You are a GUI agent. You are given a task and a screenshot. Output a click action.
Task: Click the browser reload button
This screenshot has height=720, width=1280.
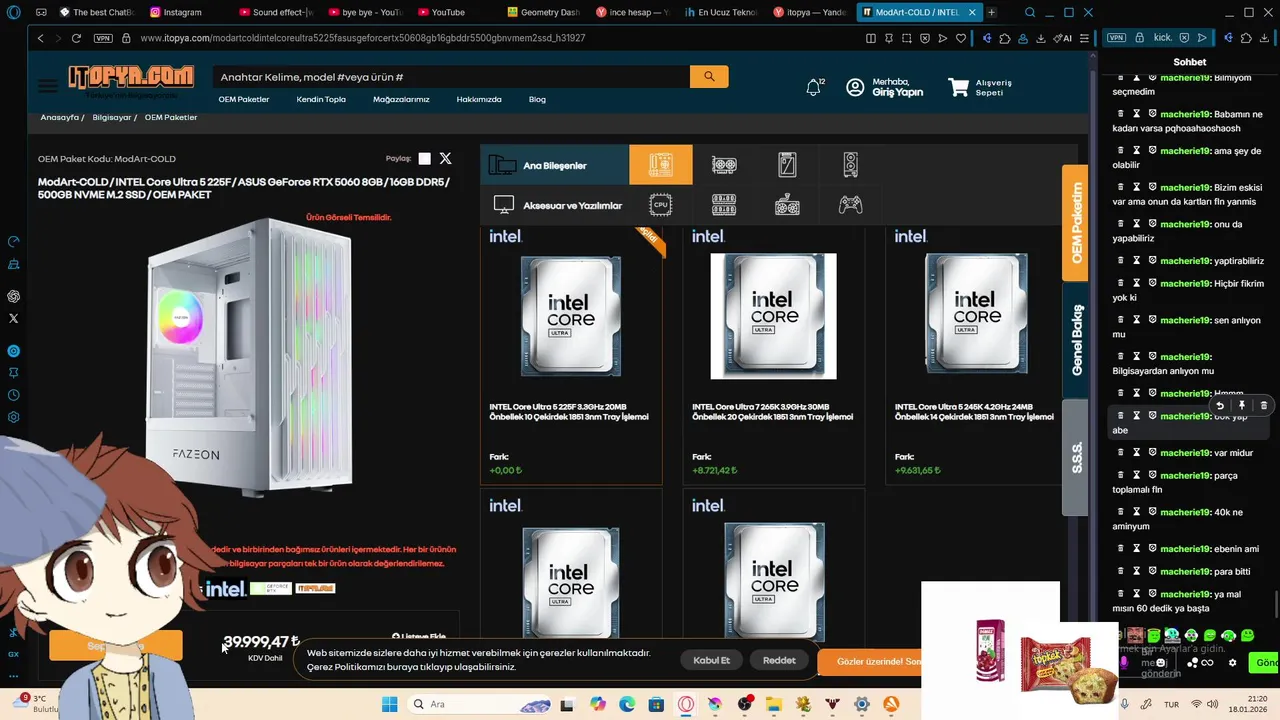coord(76,38)
